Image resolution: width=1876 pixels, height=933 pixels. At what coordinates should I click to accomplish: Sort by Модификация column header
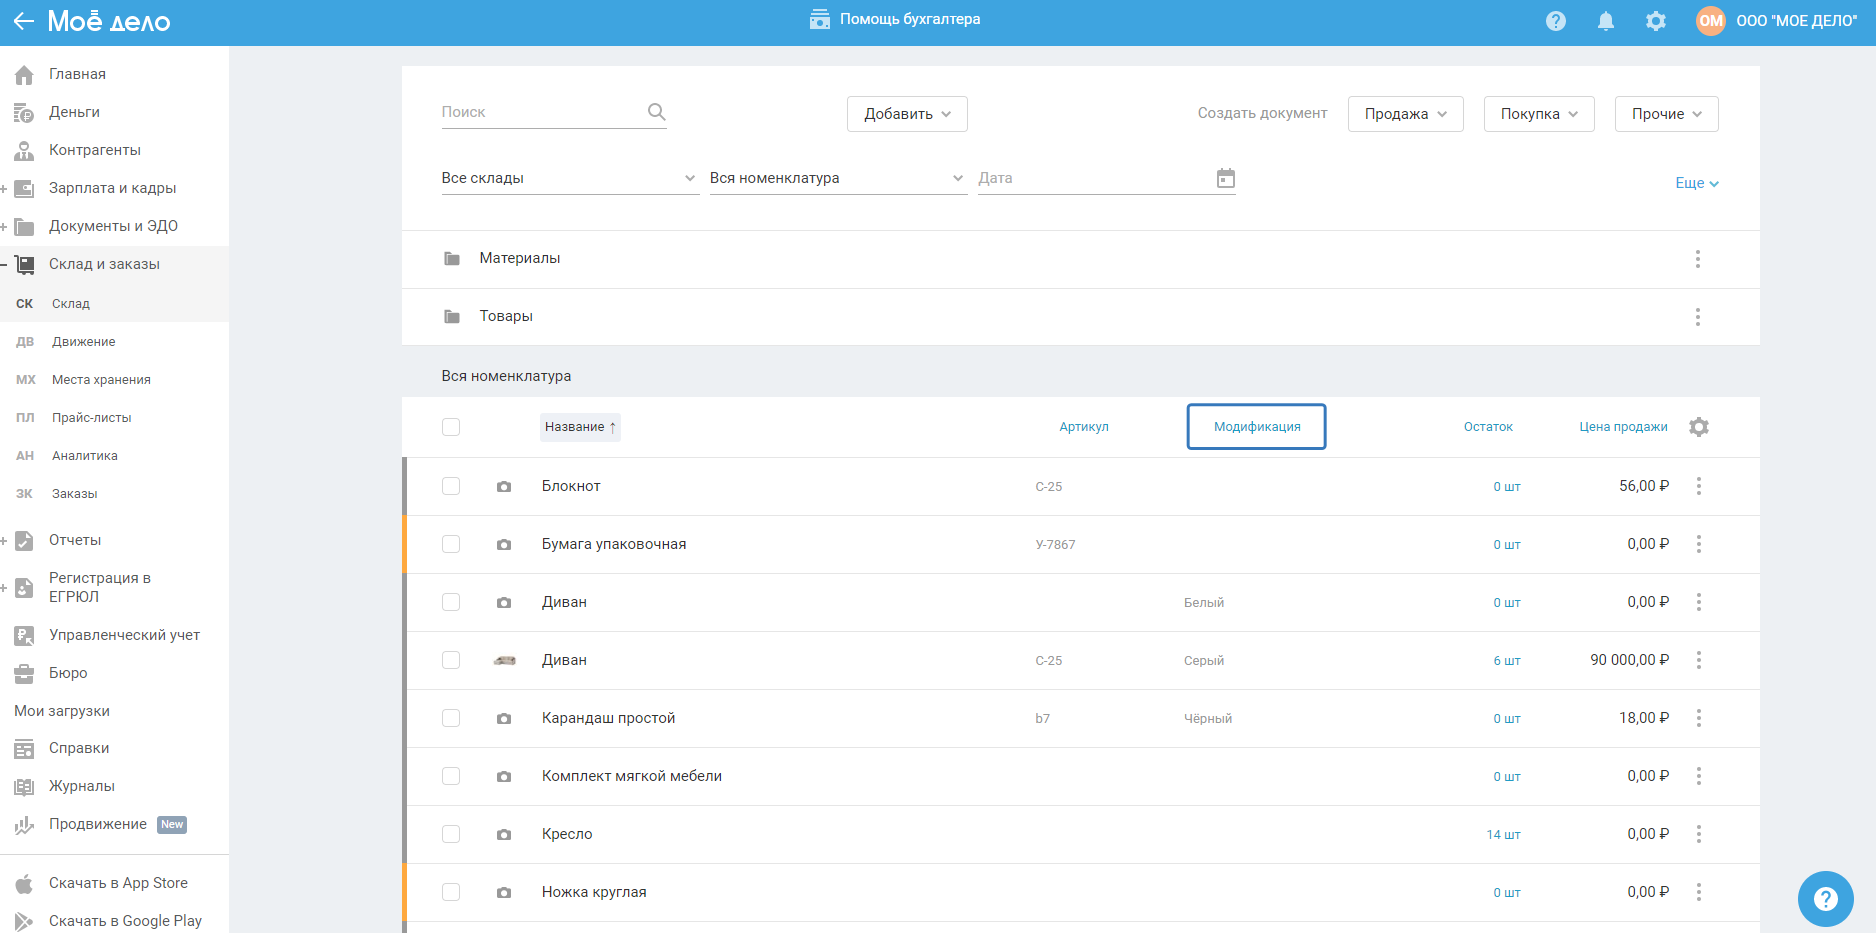(x=1256, y=427)
